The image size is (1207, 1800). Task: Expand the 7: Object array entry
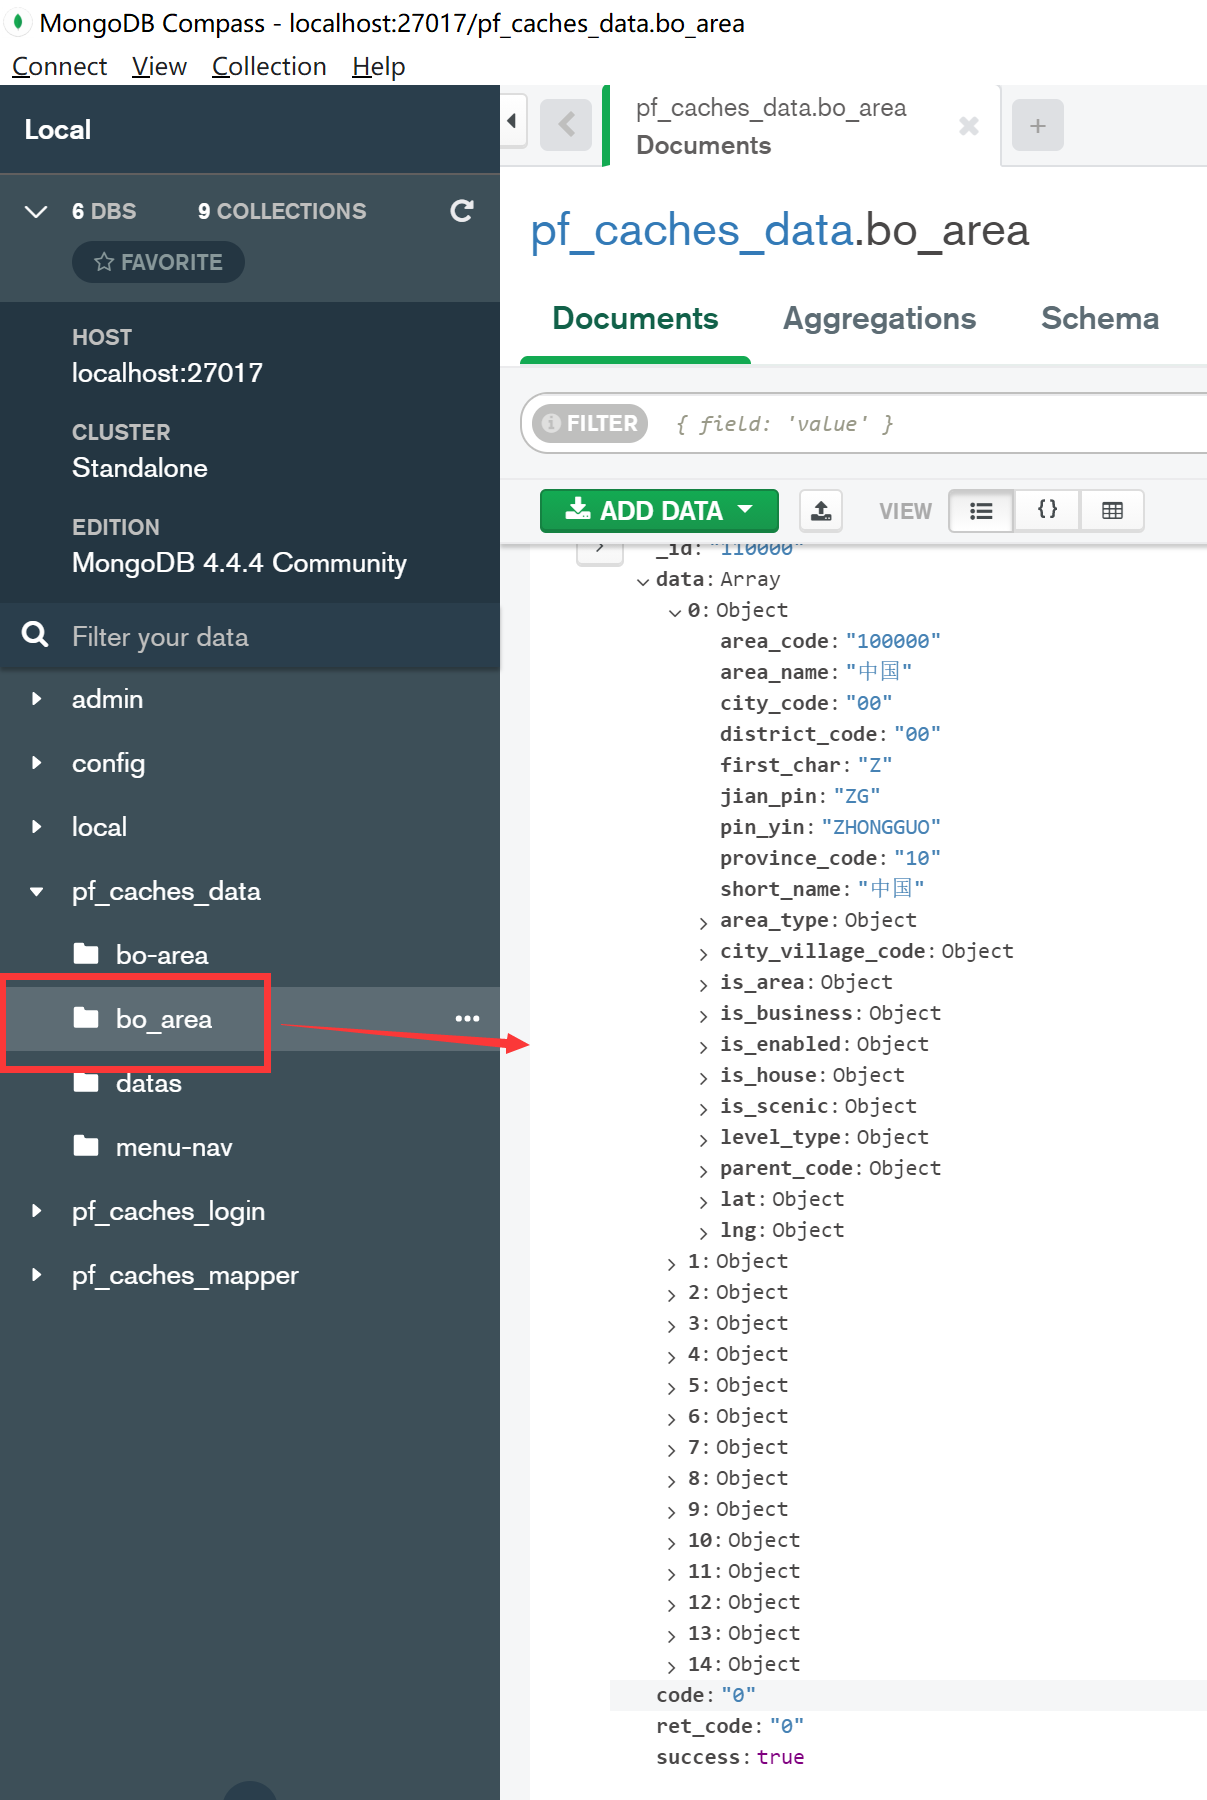pyautogui.click(x=671, y=1449)
